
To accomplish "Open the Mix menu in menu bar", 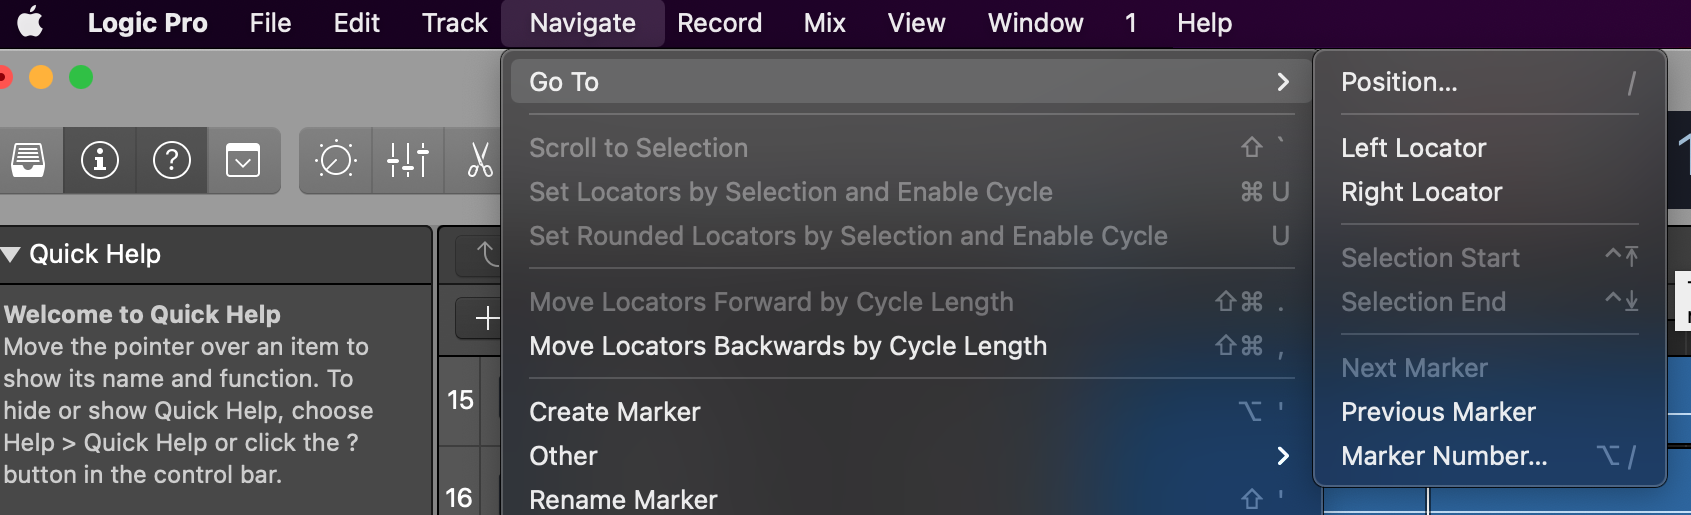I will point(824,22).
